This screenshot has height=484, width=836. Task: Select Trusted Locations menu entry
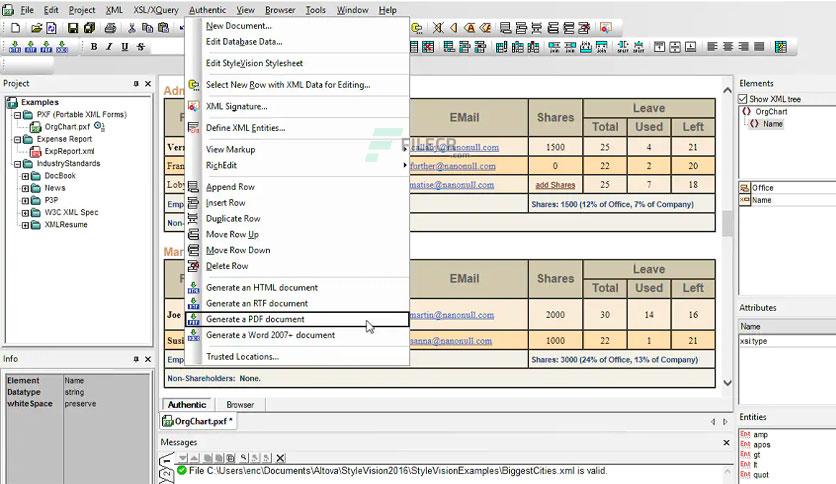coord(297,357)
